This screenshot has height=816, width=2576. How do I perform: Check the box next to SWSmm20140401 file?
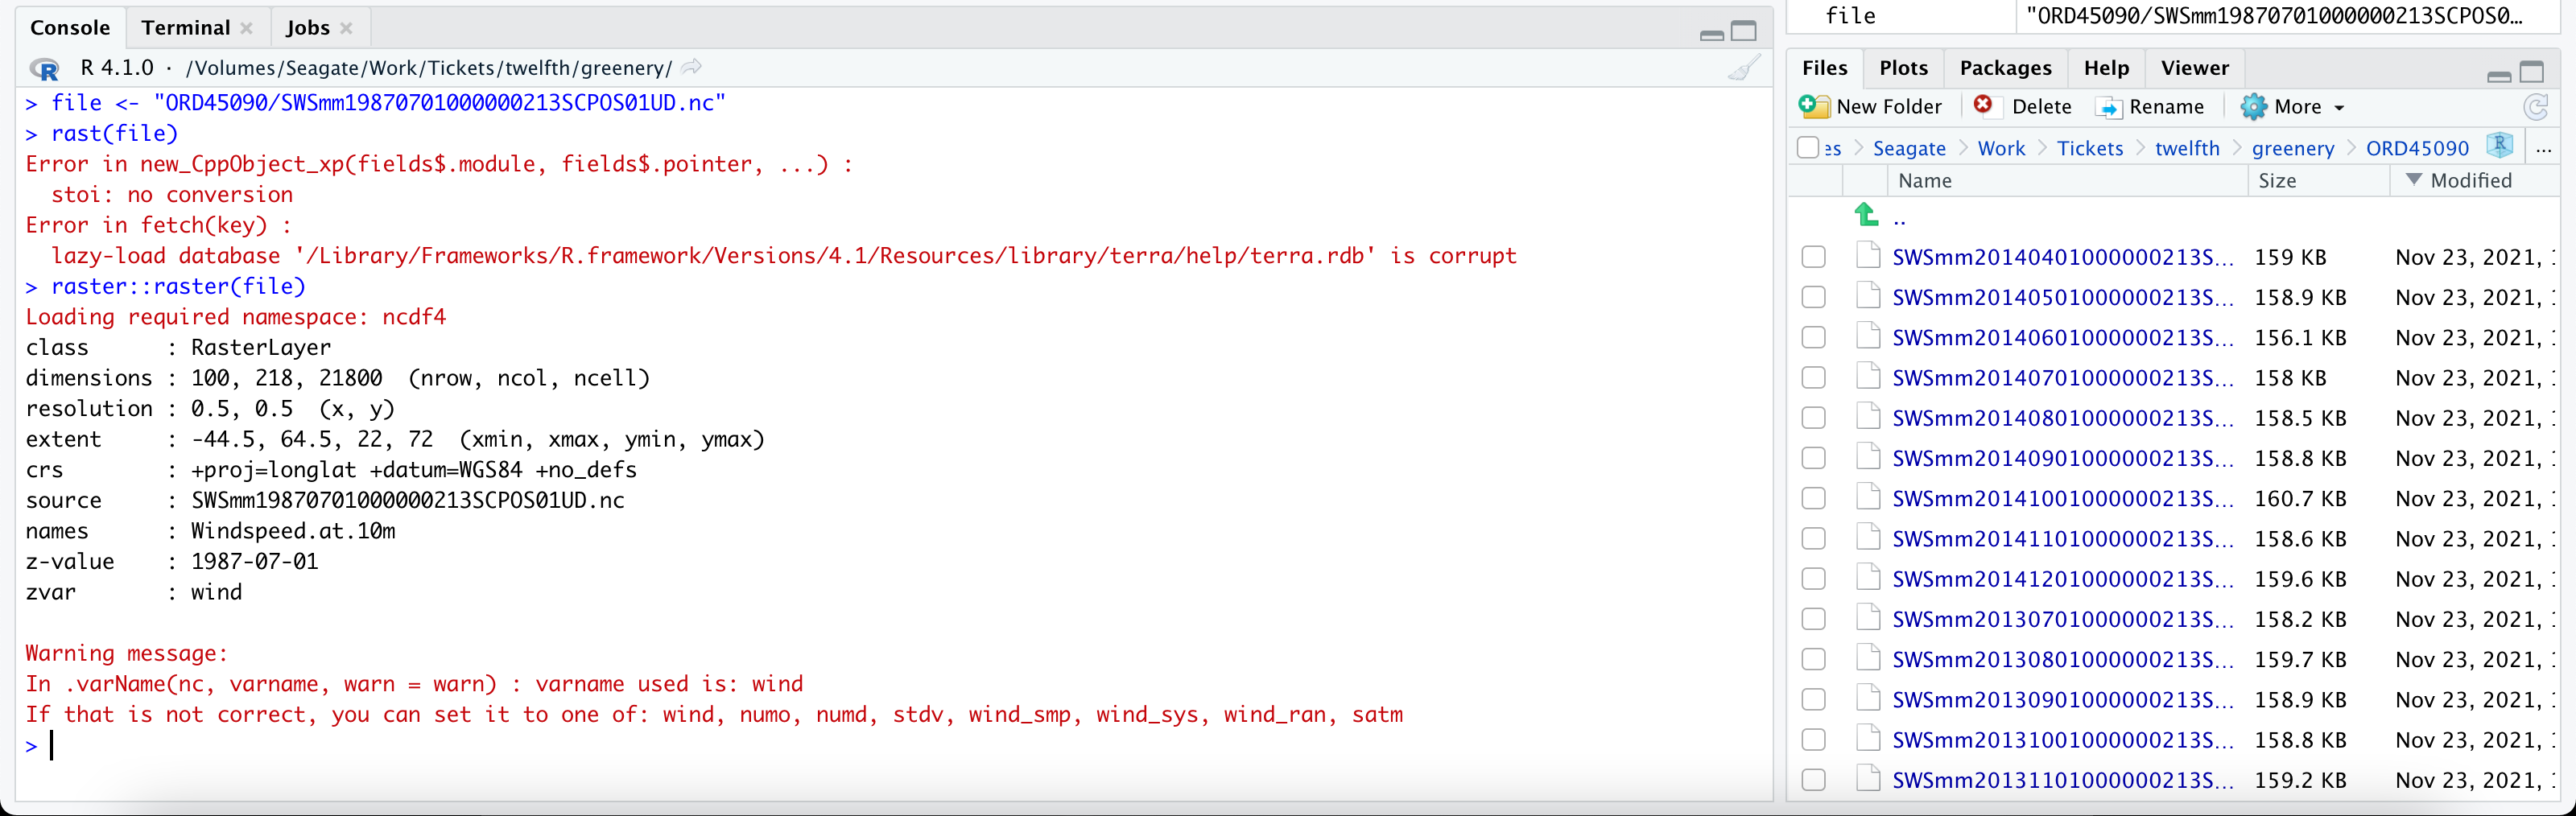click(x=1814, y=257)
